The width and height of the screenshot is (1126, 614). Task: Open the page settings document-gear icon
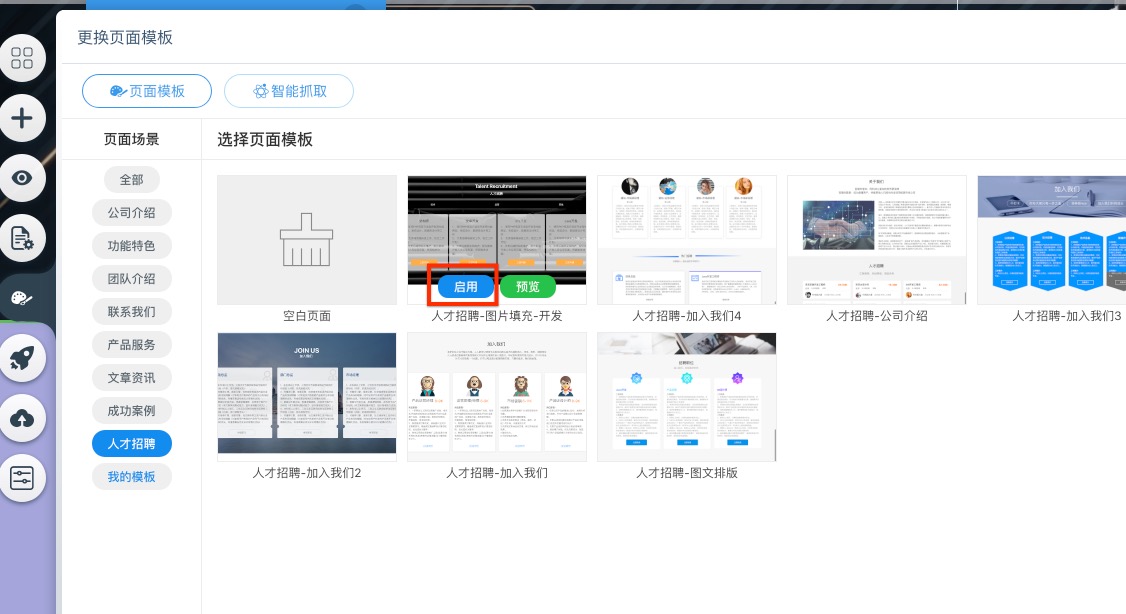(x=22, y=238)
